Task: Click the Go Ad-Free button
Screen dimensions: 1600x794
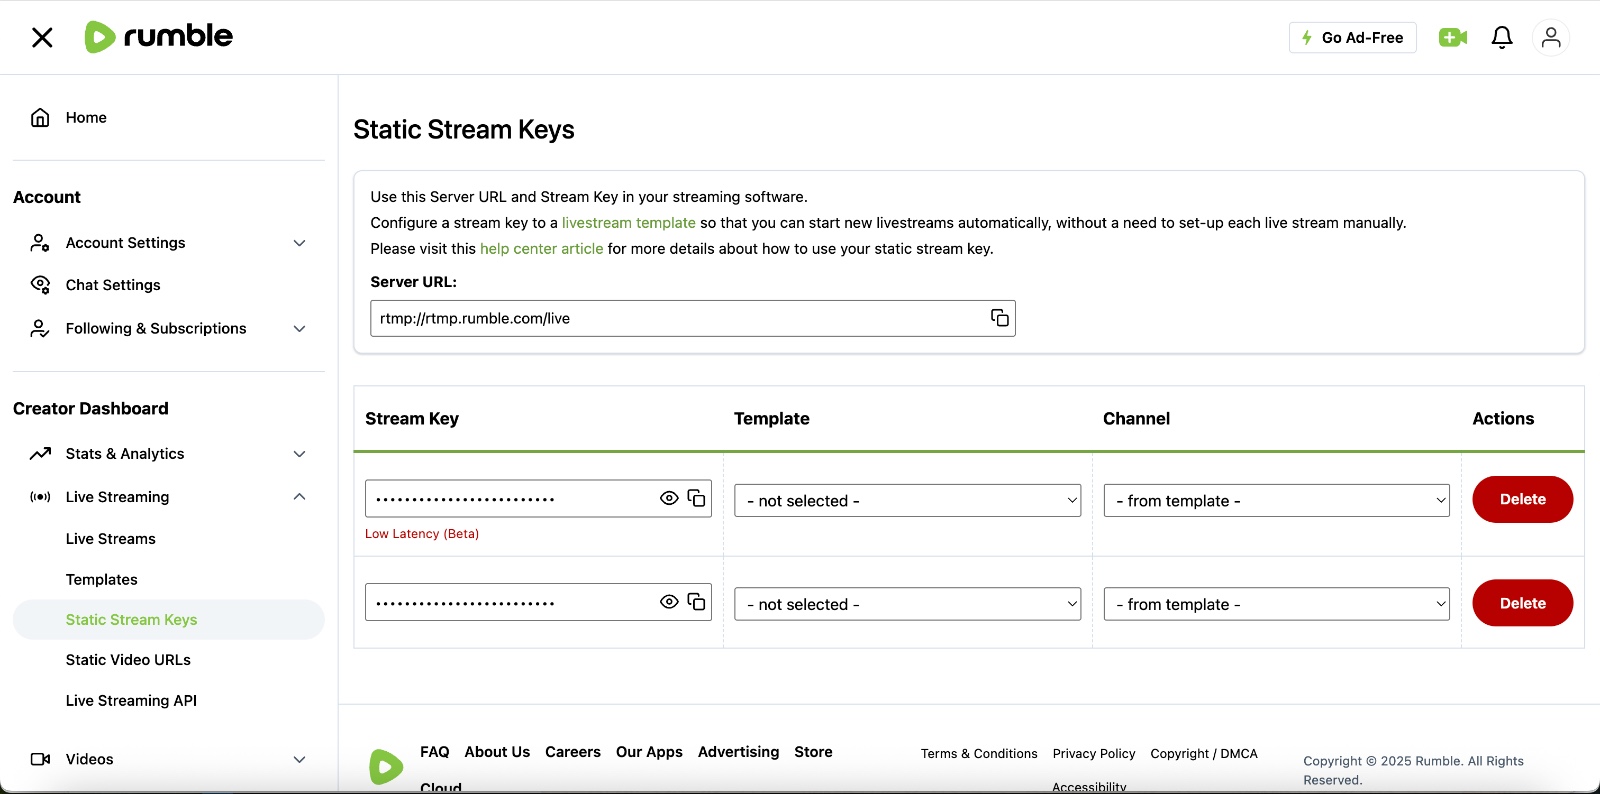Action: click(x=1352, y=38)
